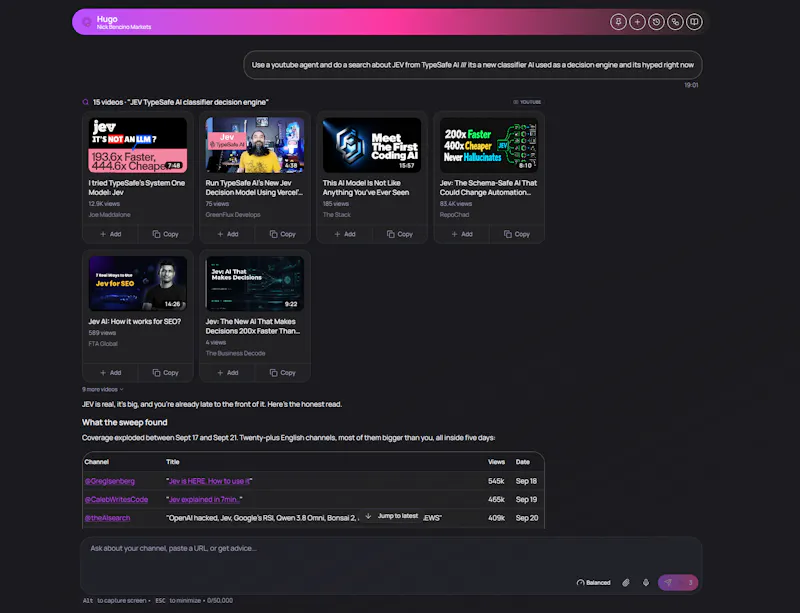Open chat history clock icon in header
The width and height of the screenshot is (800, 613).
click(656, 22)
